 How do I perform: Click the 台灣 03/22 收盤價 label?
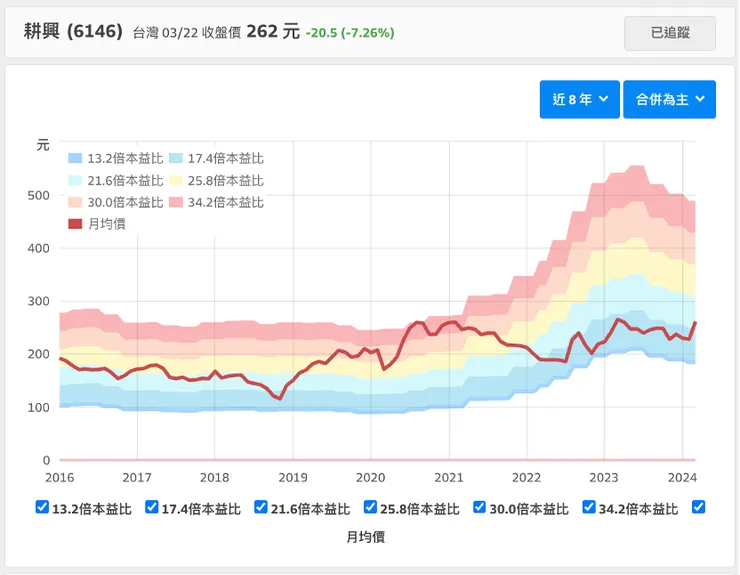tap(187, 33)
